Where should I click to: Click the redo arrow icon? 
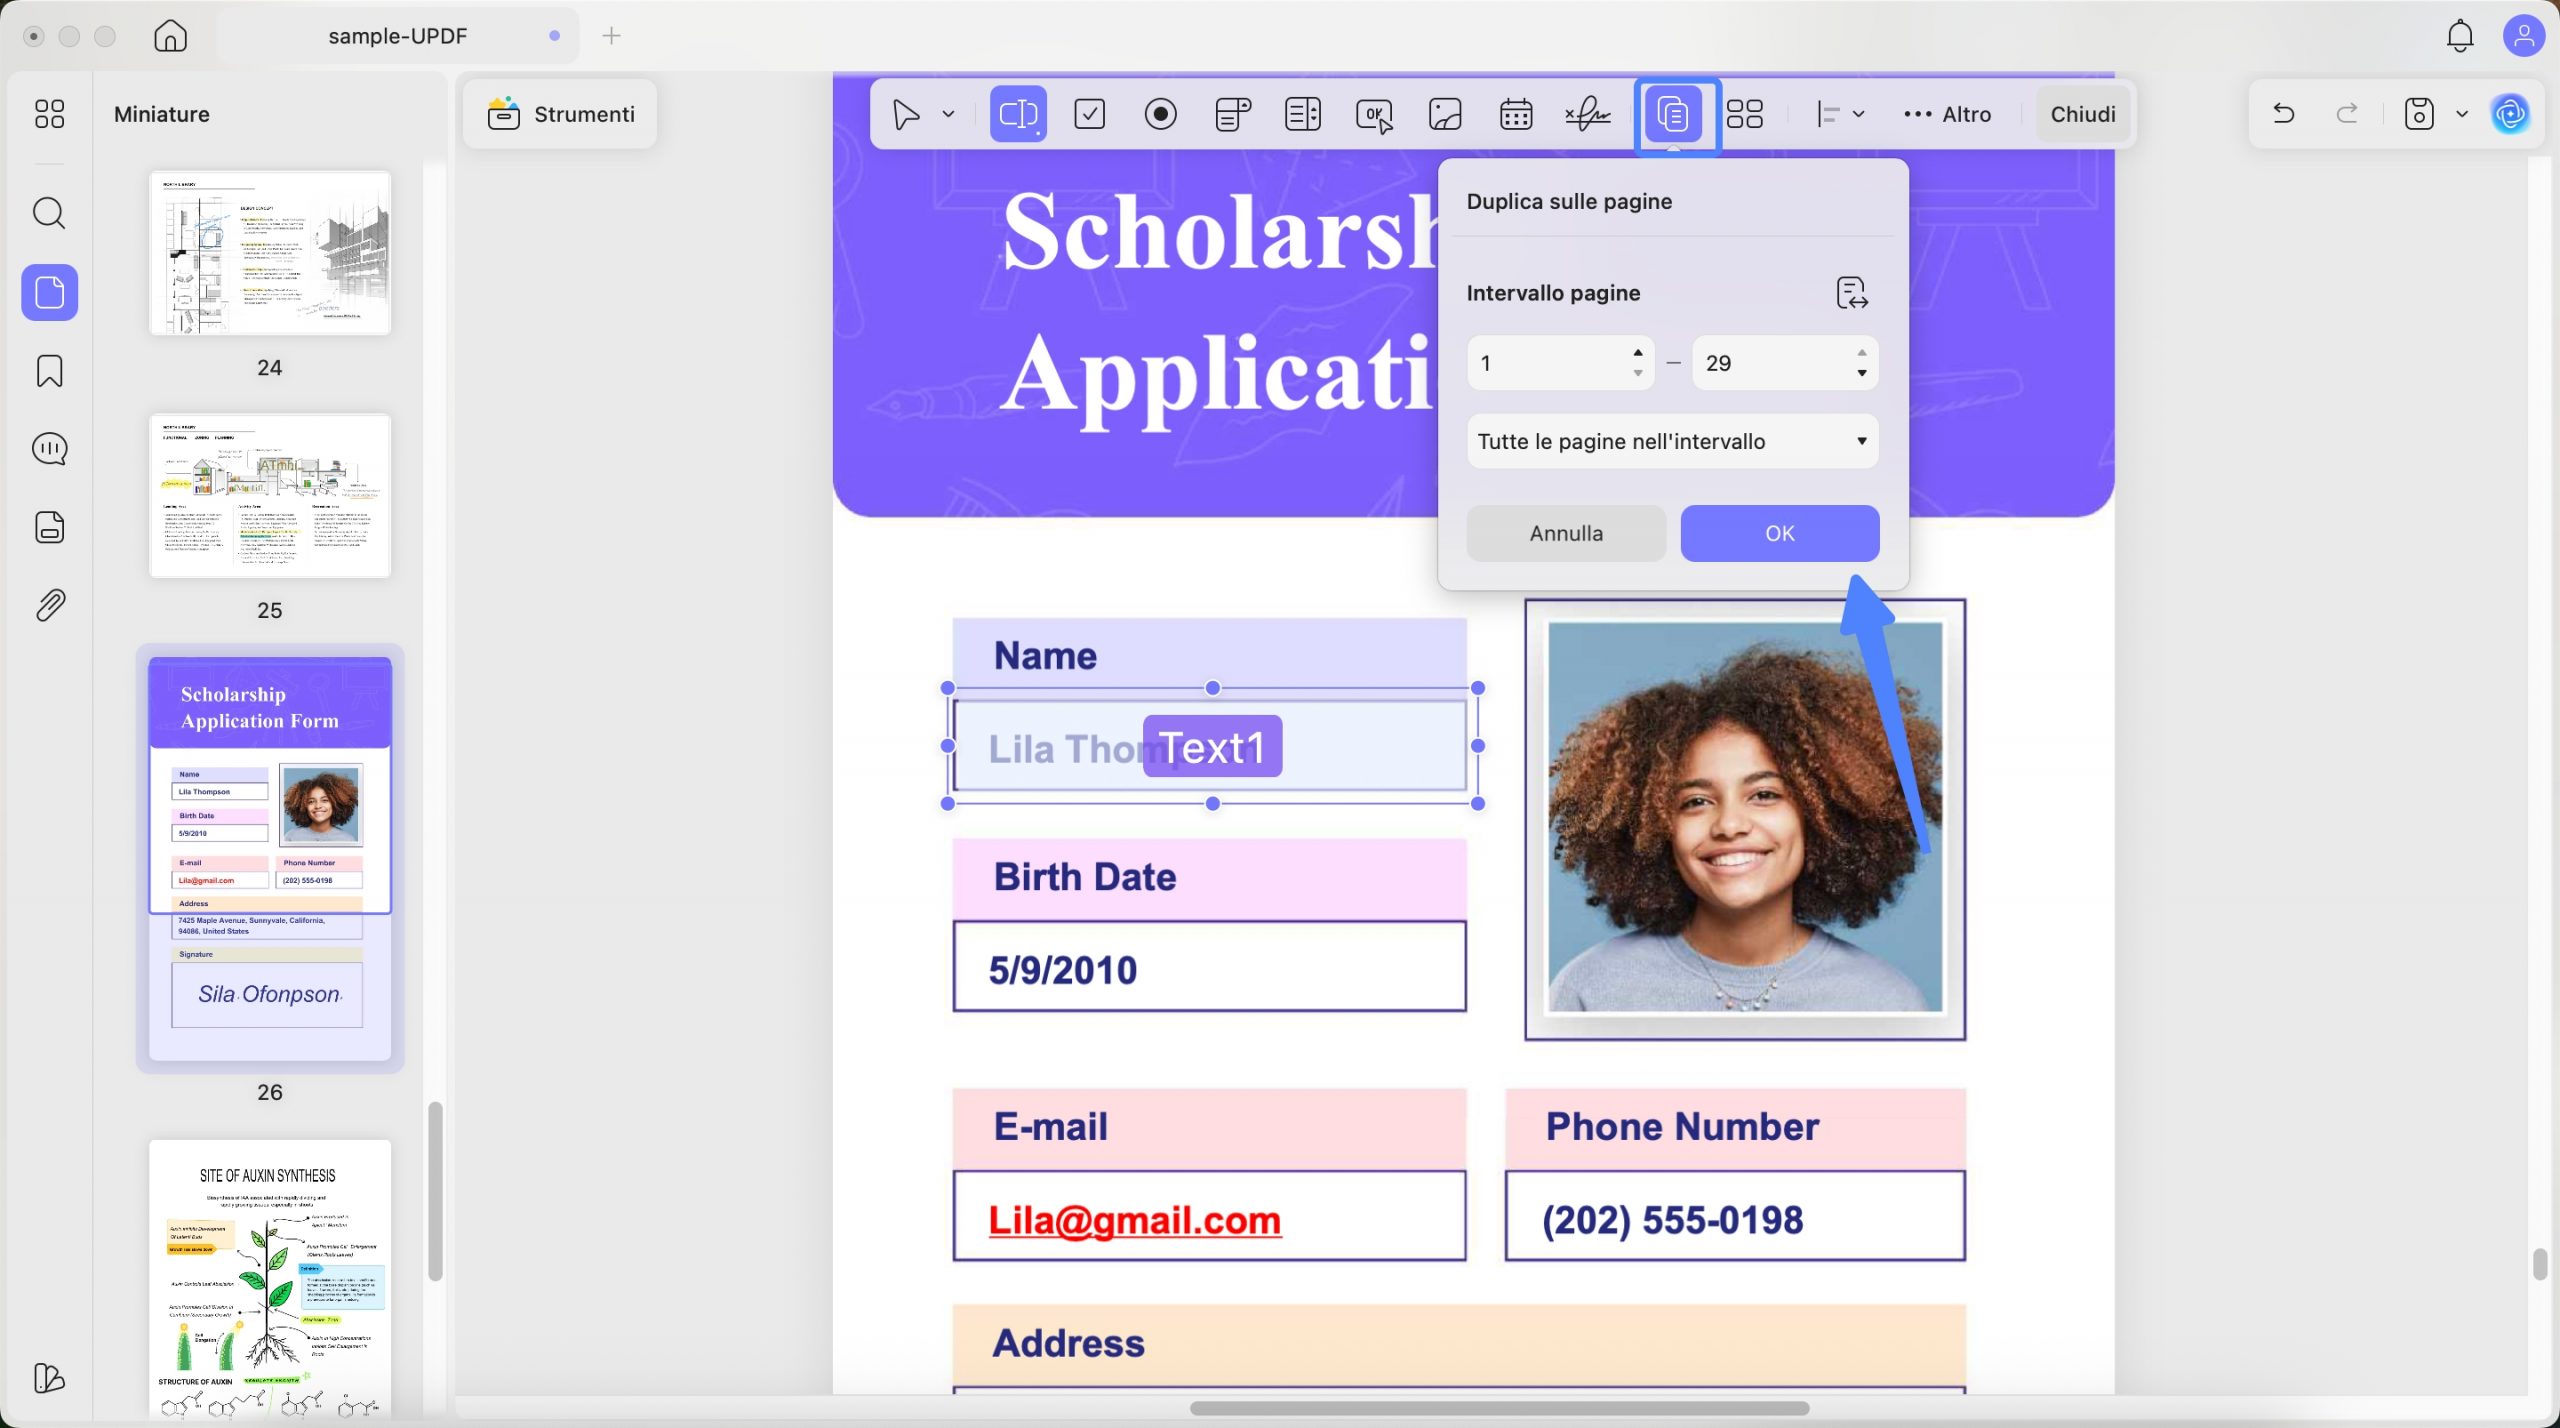coord(2347,113)
